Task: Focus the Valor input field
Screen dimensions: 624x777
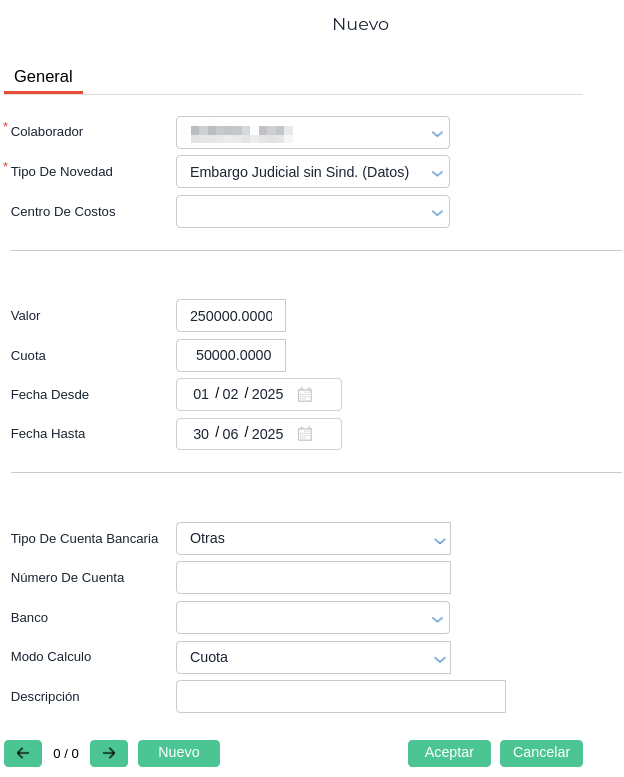Action: click(x=231, y=316)
